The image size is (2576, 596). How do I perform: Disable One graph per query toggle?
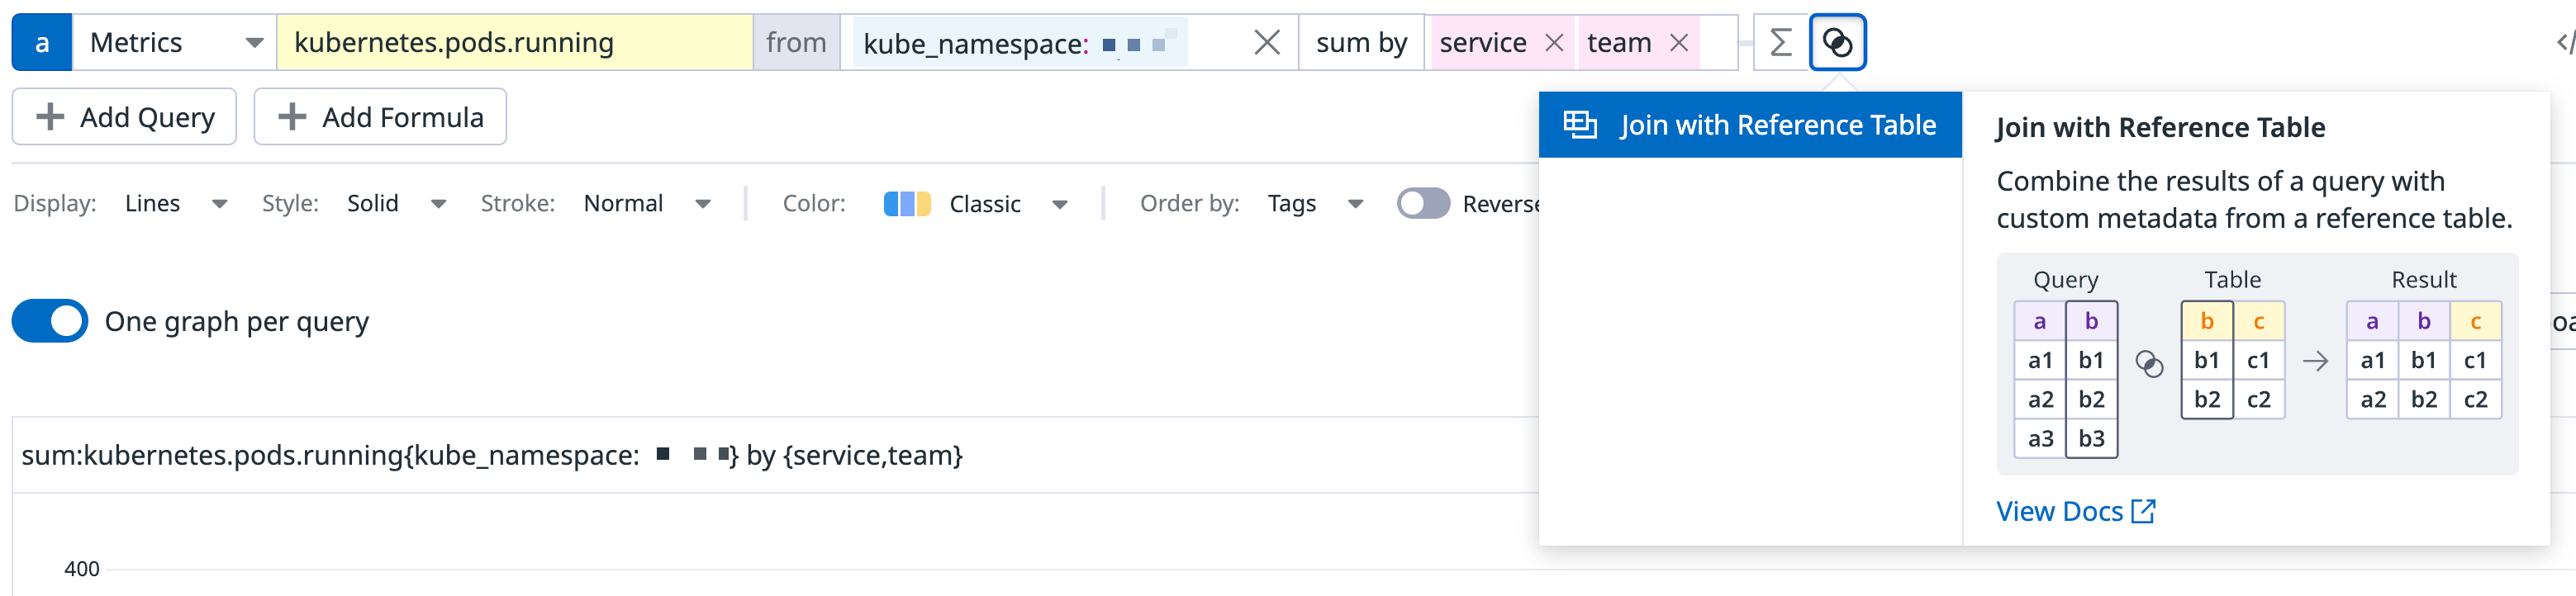[50, 321]
